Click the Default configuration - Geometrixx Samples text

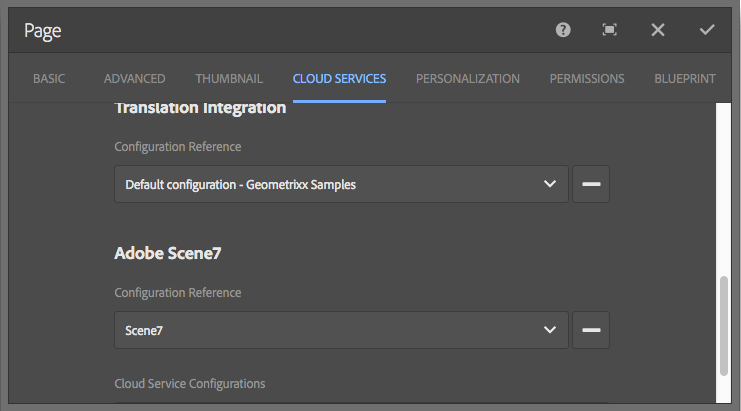pos(240,185)
